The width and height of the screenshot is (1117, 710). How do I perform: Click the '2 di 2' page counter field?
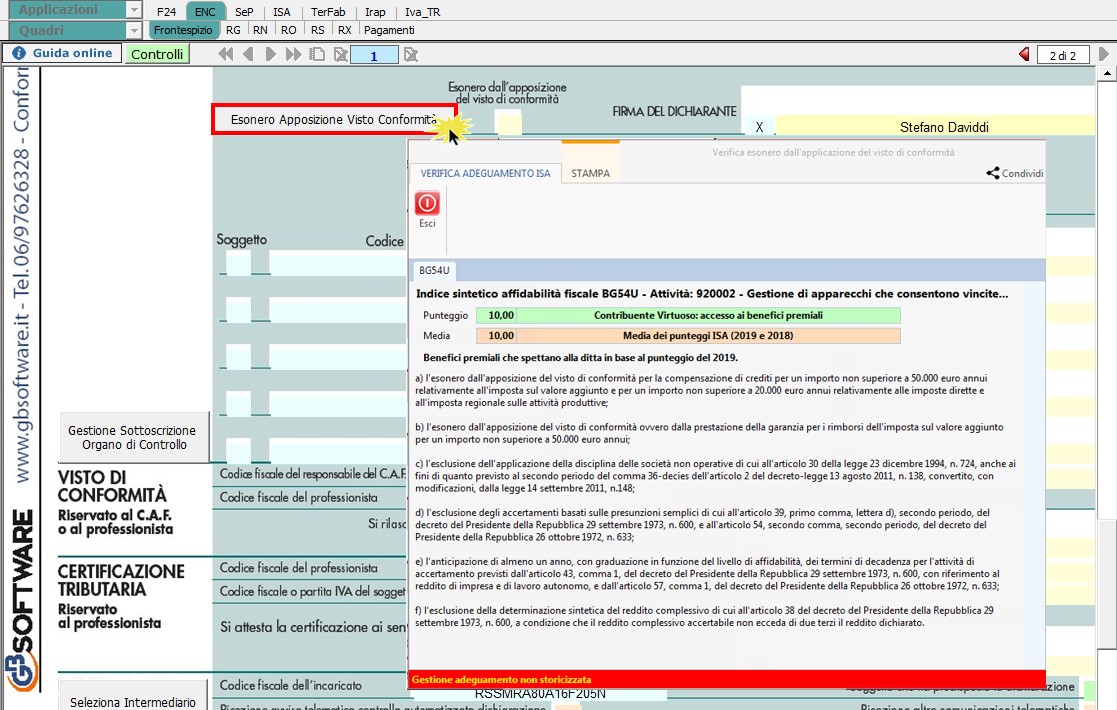(x=1063, y=55)
